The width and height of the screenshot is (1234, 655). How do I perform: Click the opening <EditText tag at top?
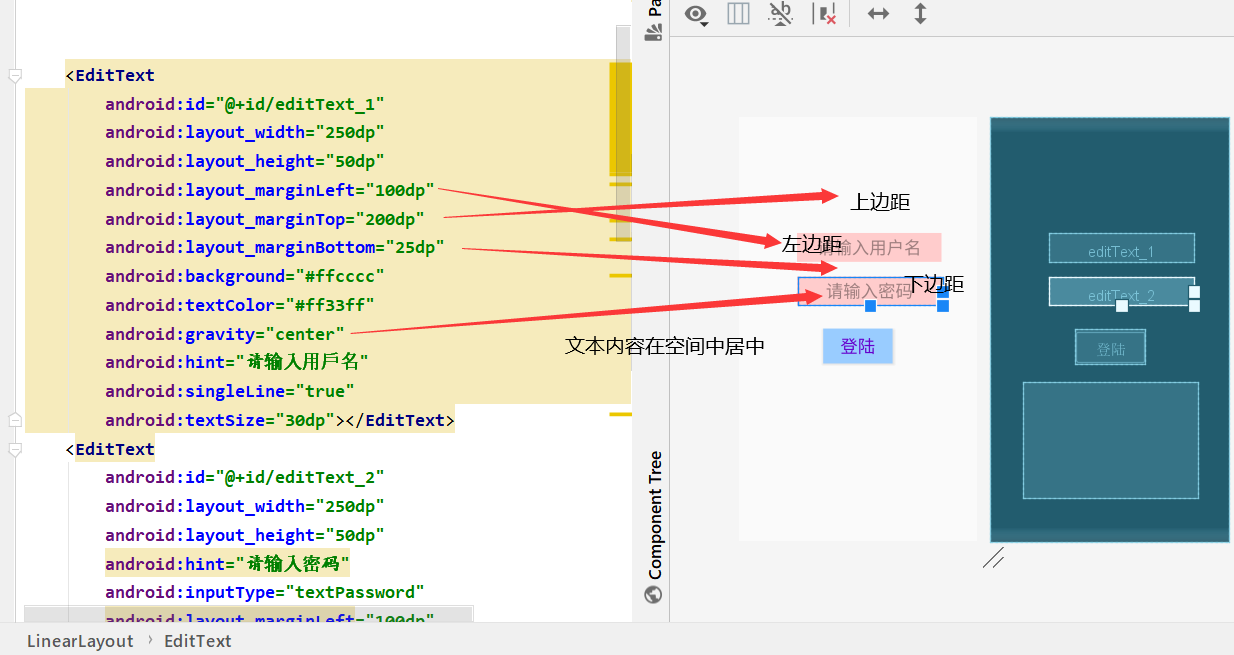(110, 75)
